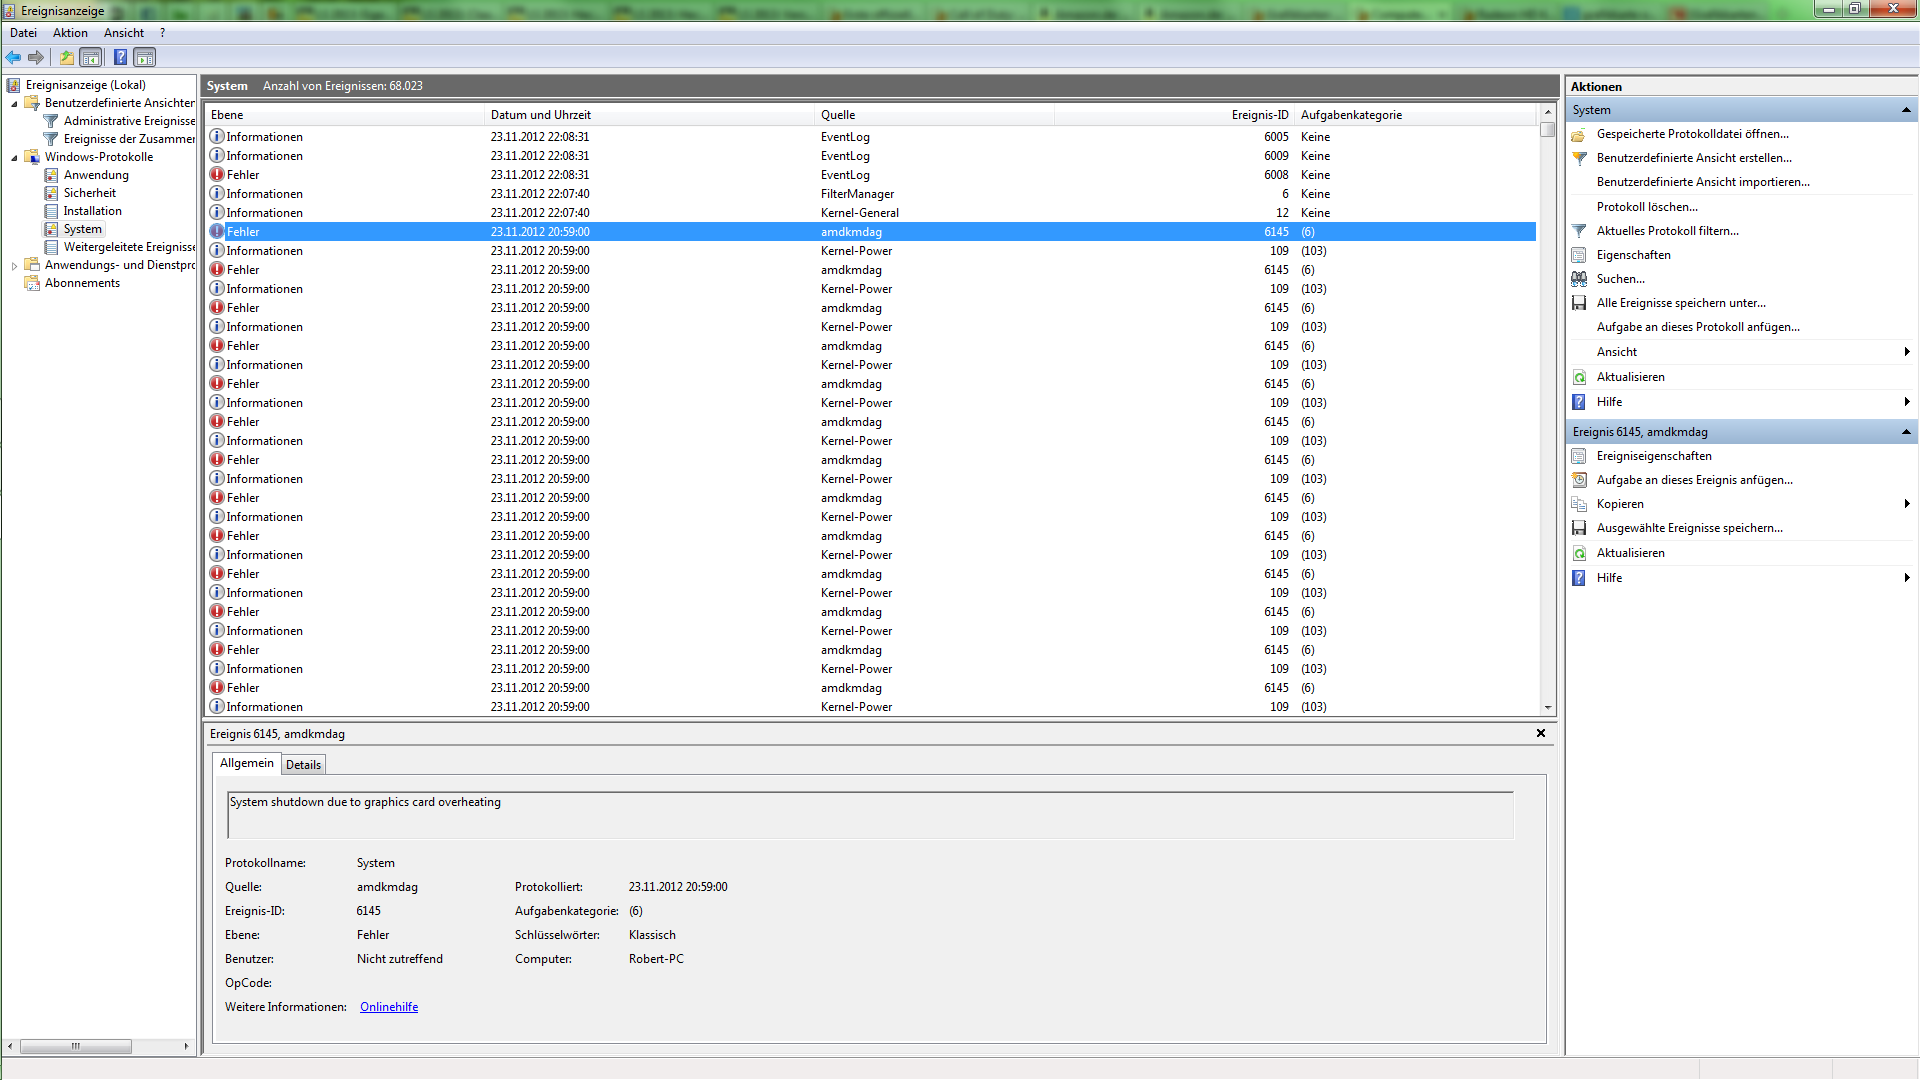Expand Anwendungs- und Dienstprotokolle node
The height and width of the screenshot is (1080, 1920).
[14, 265]
